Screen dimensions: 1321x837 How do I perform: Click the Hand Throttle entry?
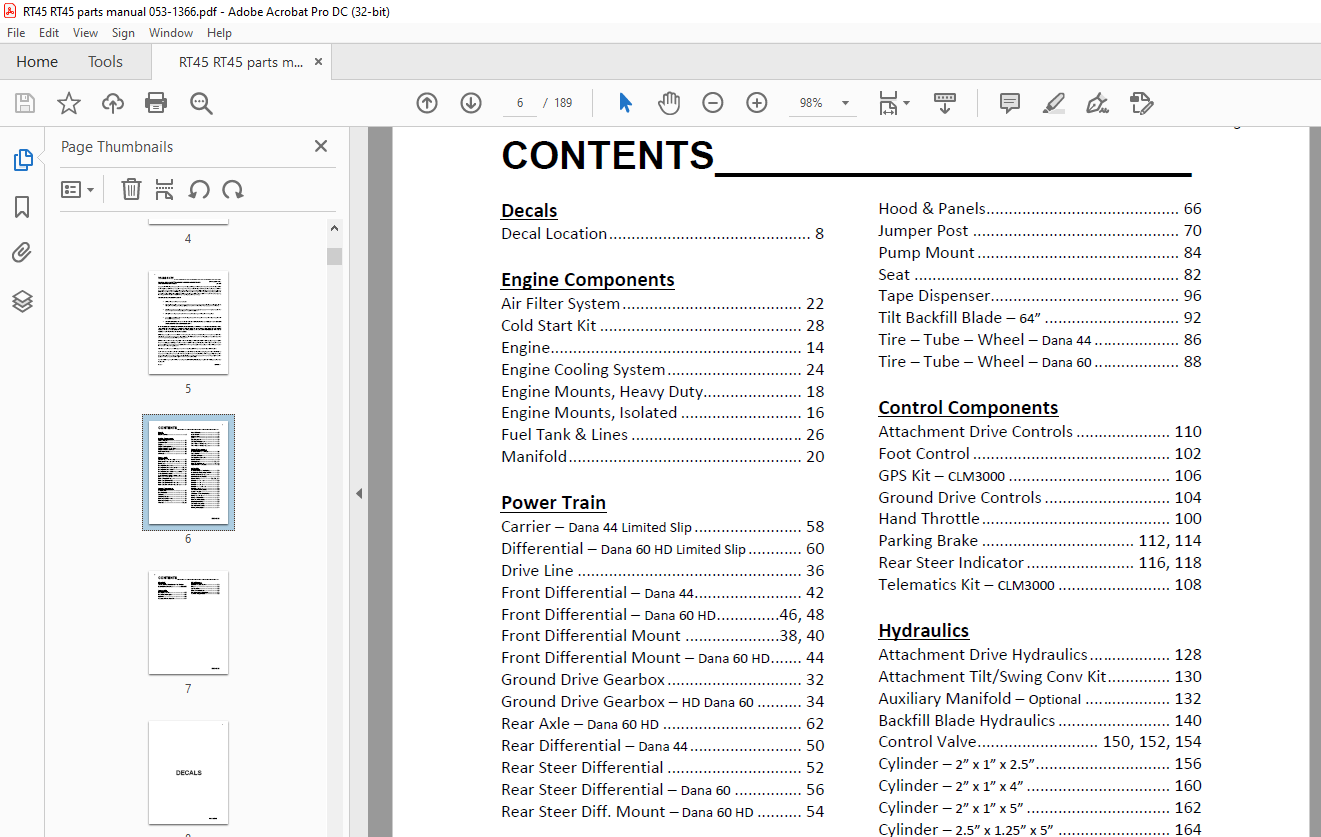pyautogui.click(x=1040, y=519)
